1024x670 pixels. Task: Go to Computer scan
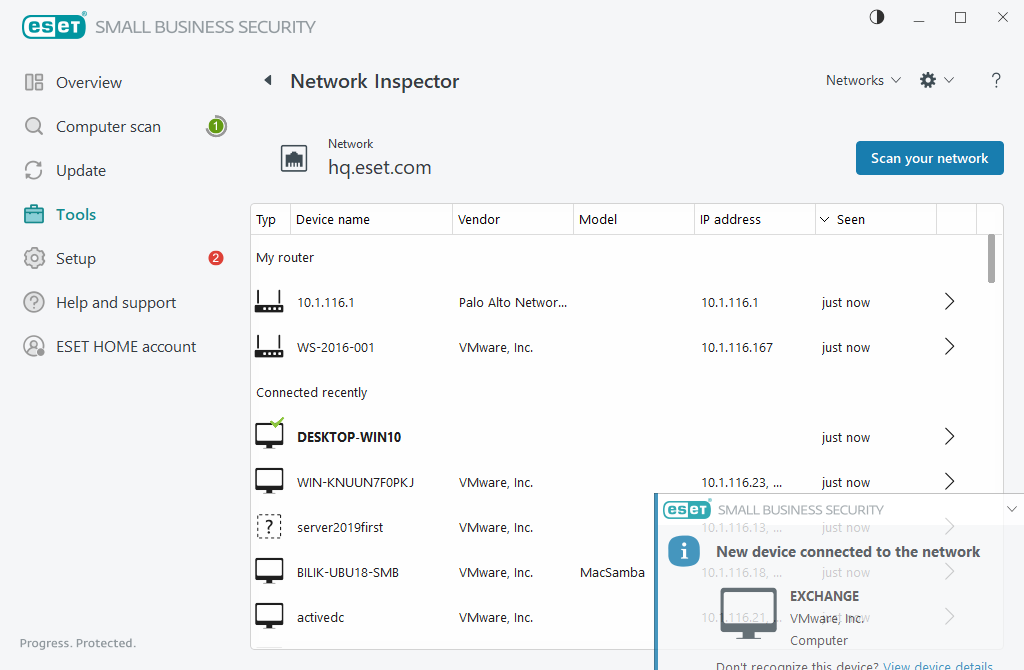(108, 127)
